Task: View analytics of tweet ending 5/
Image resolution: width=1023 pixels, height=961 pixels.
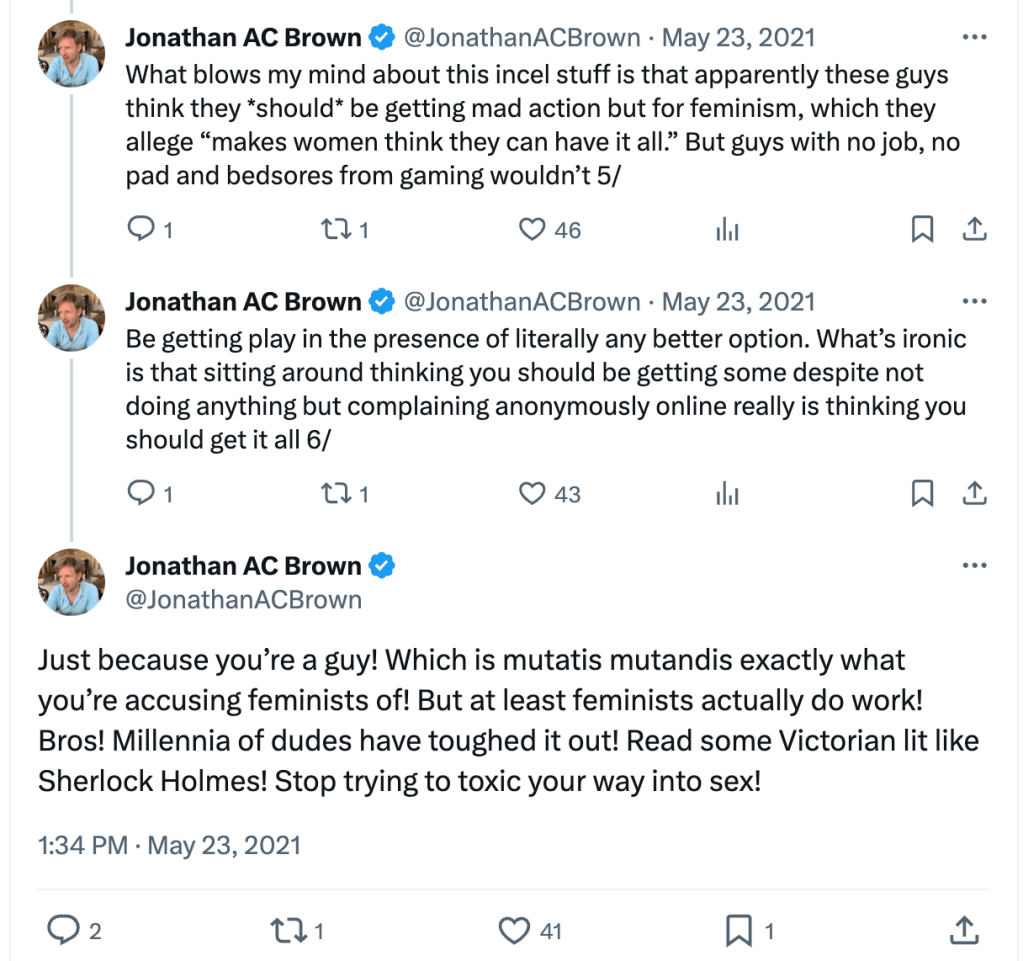Action: pos(727,231)
